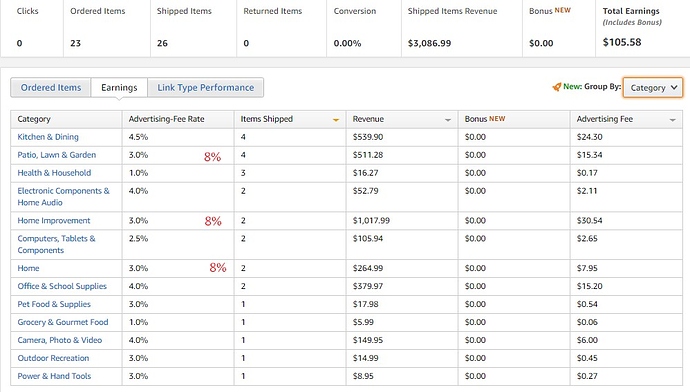The width and height of the screenshot is (690, 392).
Task: Select Shipped Items Revenue $3,086.99
Action: 429,43
